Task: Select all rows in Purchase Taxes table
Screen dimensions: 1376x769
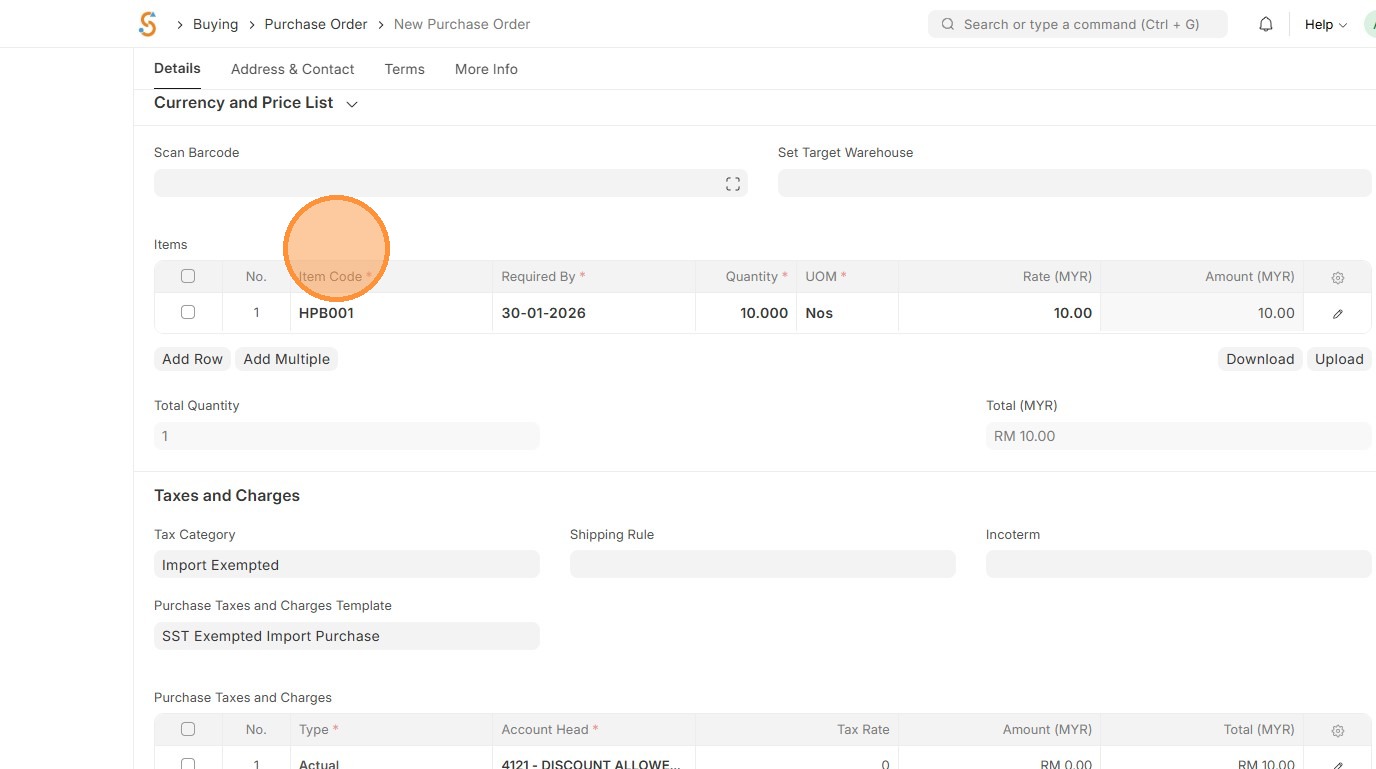Action: [188, 729]
